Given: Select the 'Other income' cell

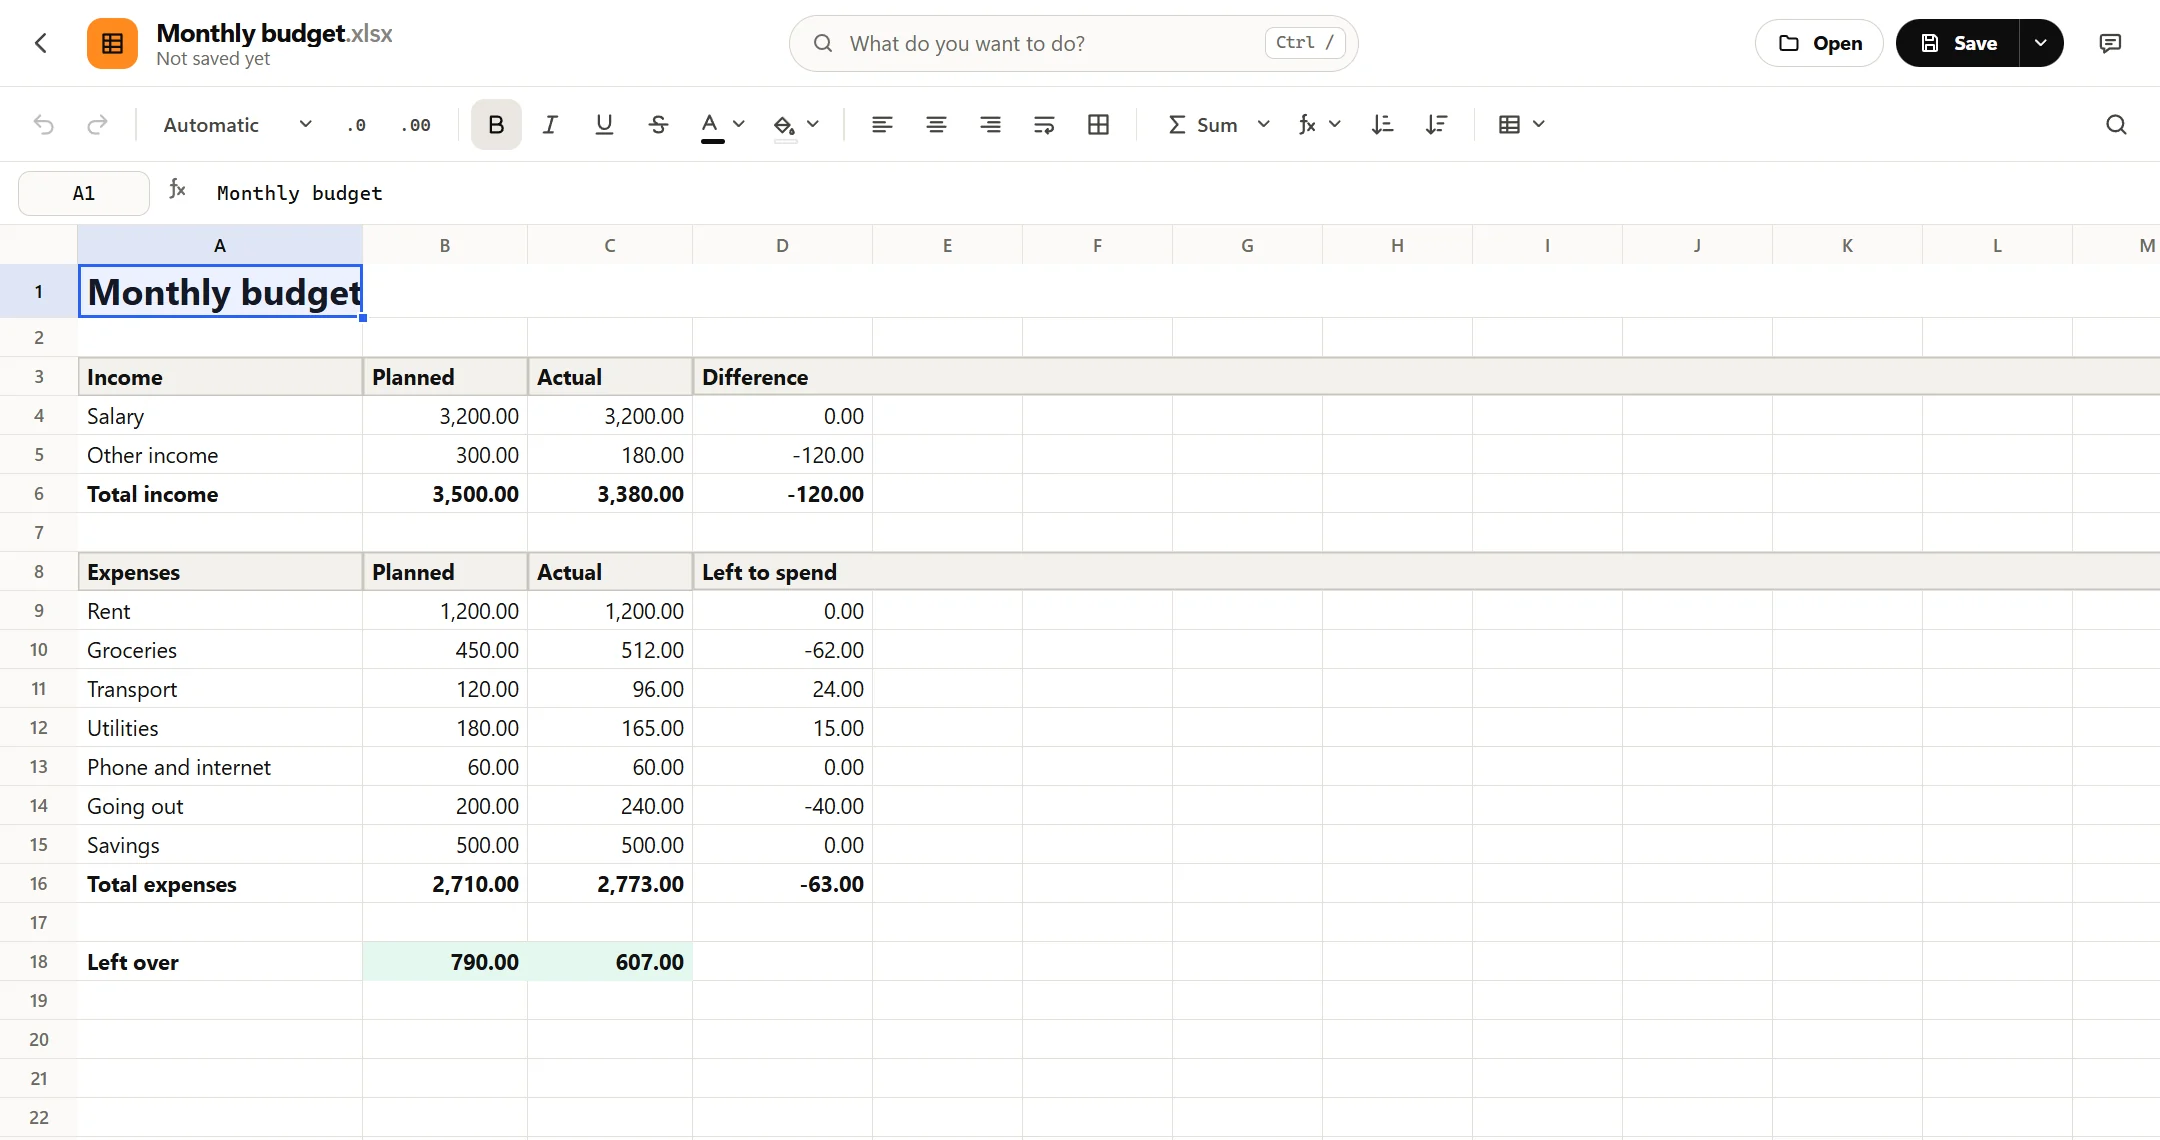Looking at the screenshot, I should [x=220, y=455].
